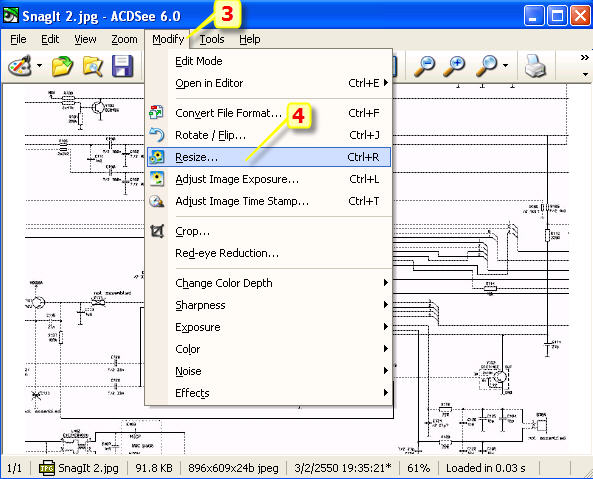Click the plain zoom magnifier icon

[x=487, y=66]
